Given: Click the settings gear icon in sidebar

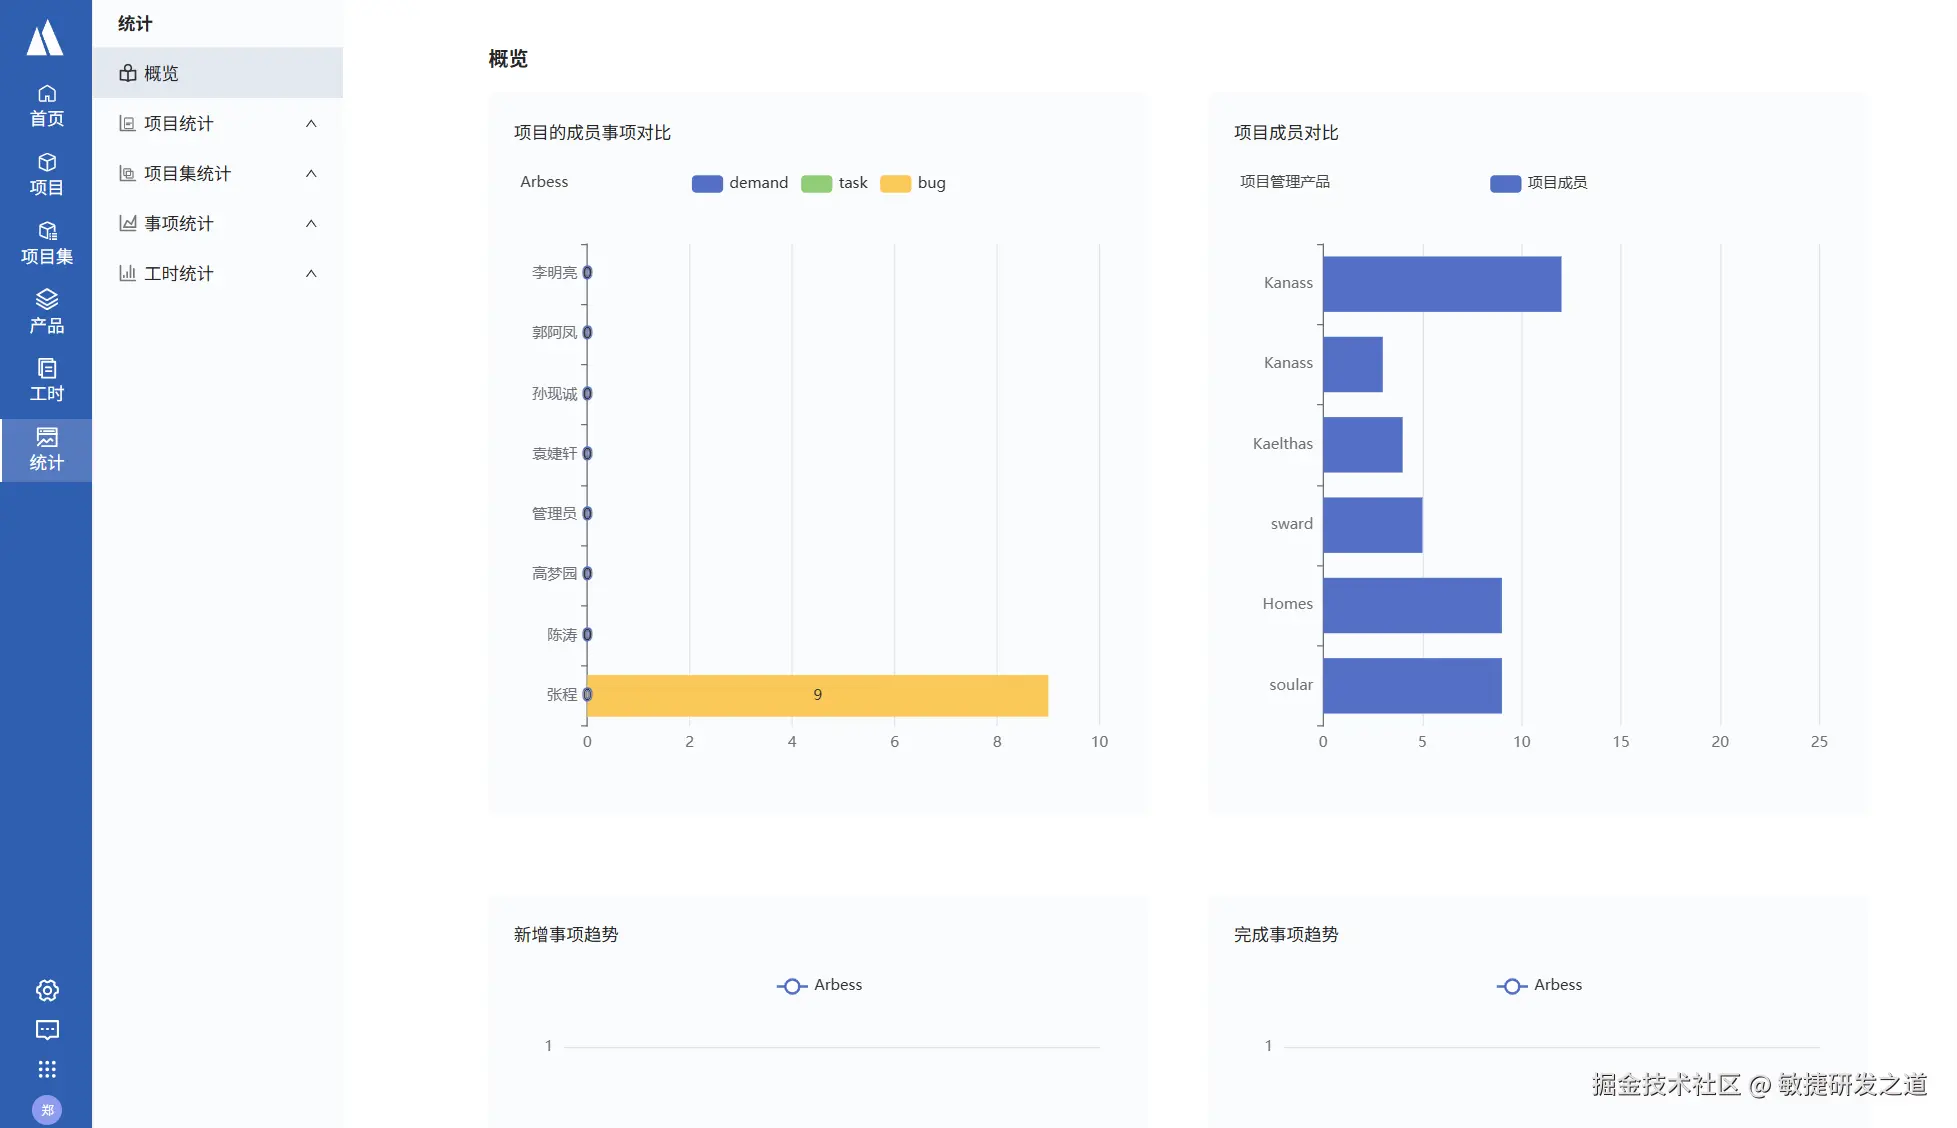Looking at the screenshot, I should click(47, 990).
